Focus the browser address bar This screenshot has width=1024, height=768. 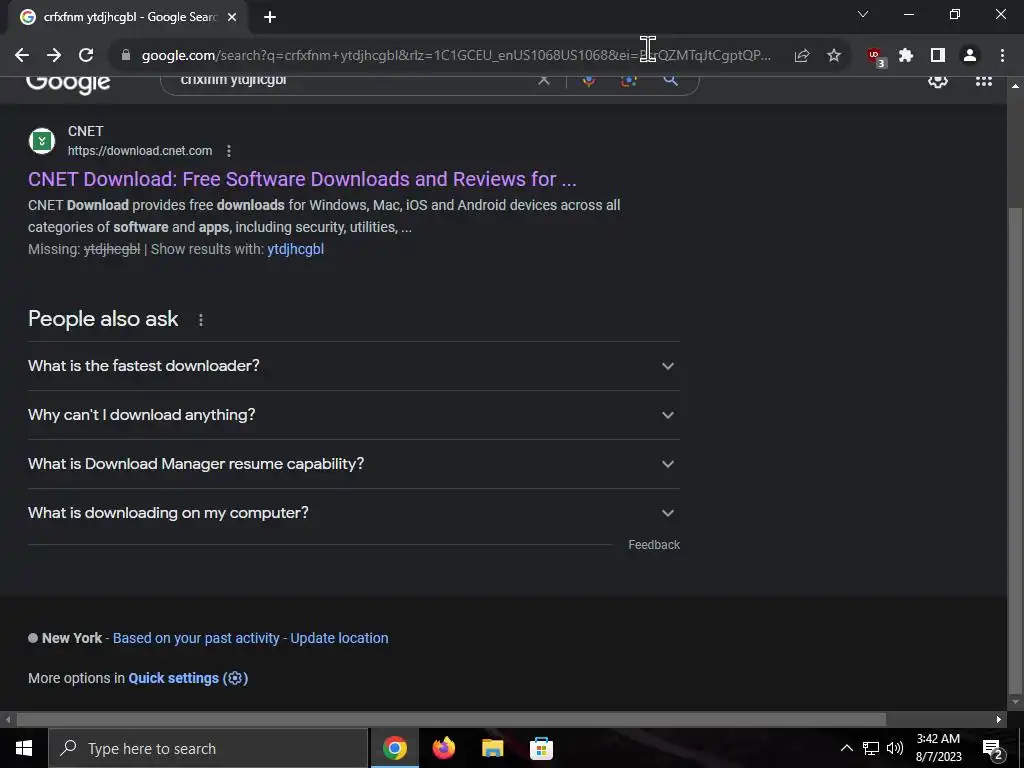(456, 56)
